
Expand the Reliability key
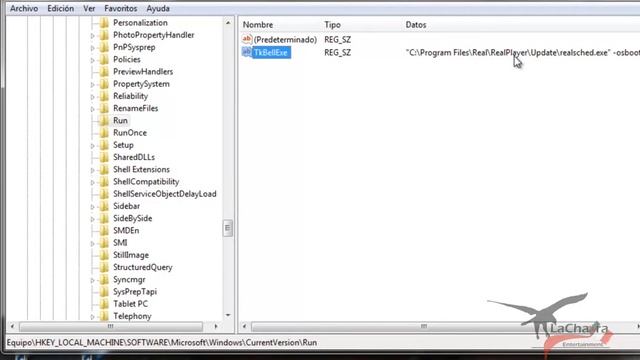click(x=92, y=97)
